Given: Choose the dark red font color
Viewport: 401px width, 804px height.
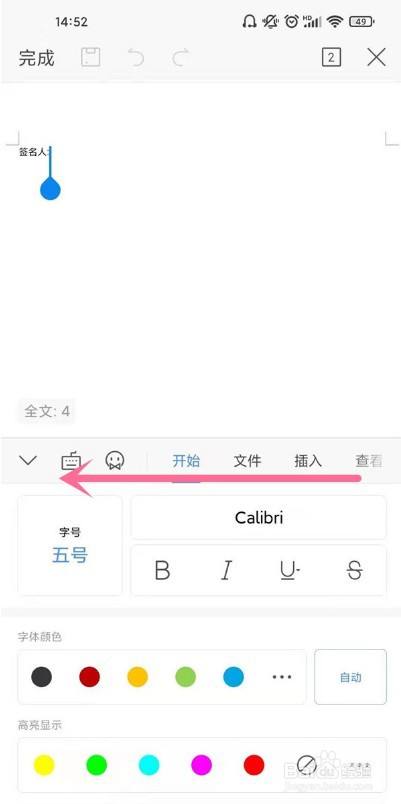Looking at the screenshot, I should tap(89, 677).
